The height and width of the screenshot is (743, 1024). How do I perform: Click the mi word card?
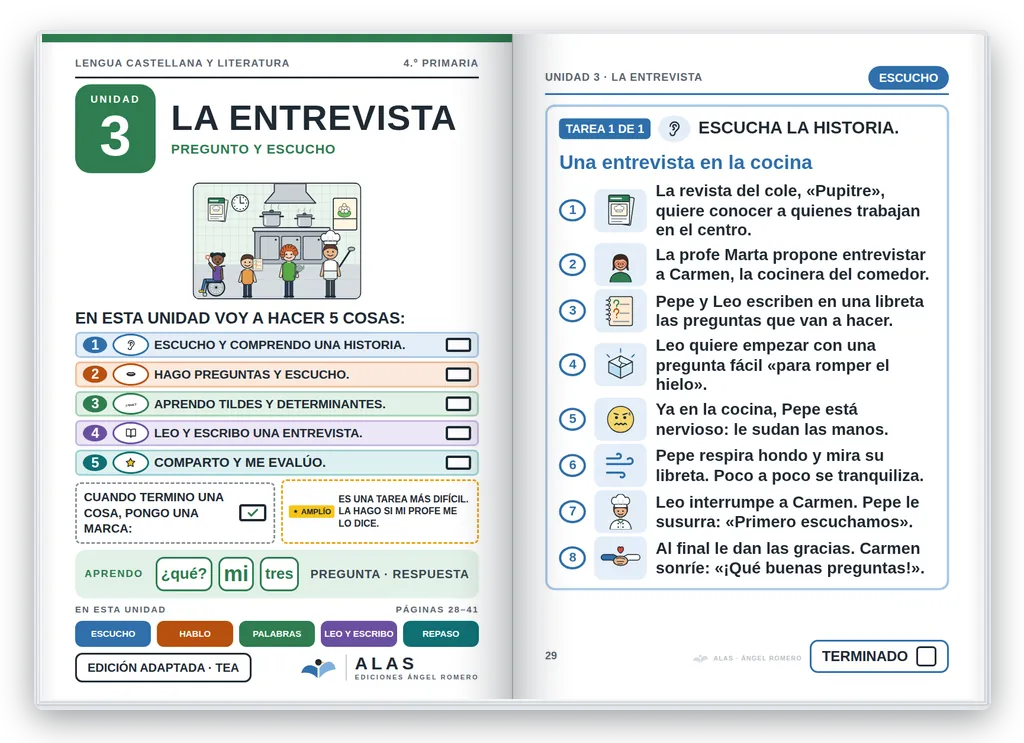click(236, 573)
